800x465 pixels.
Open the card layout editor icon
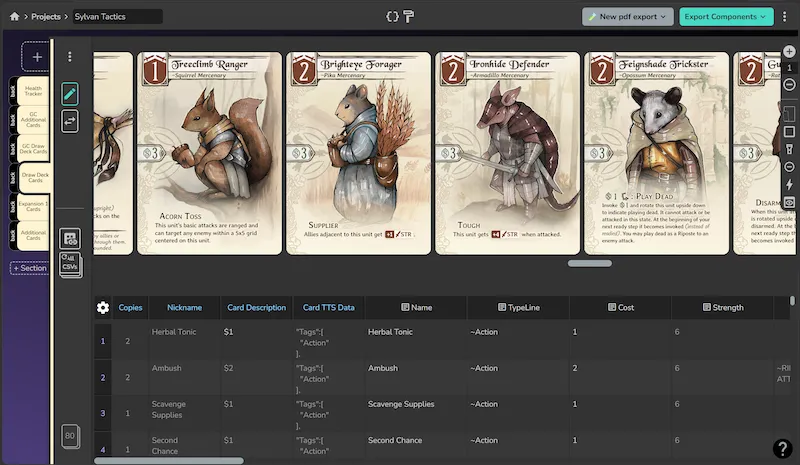coord(70,238)
